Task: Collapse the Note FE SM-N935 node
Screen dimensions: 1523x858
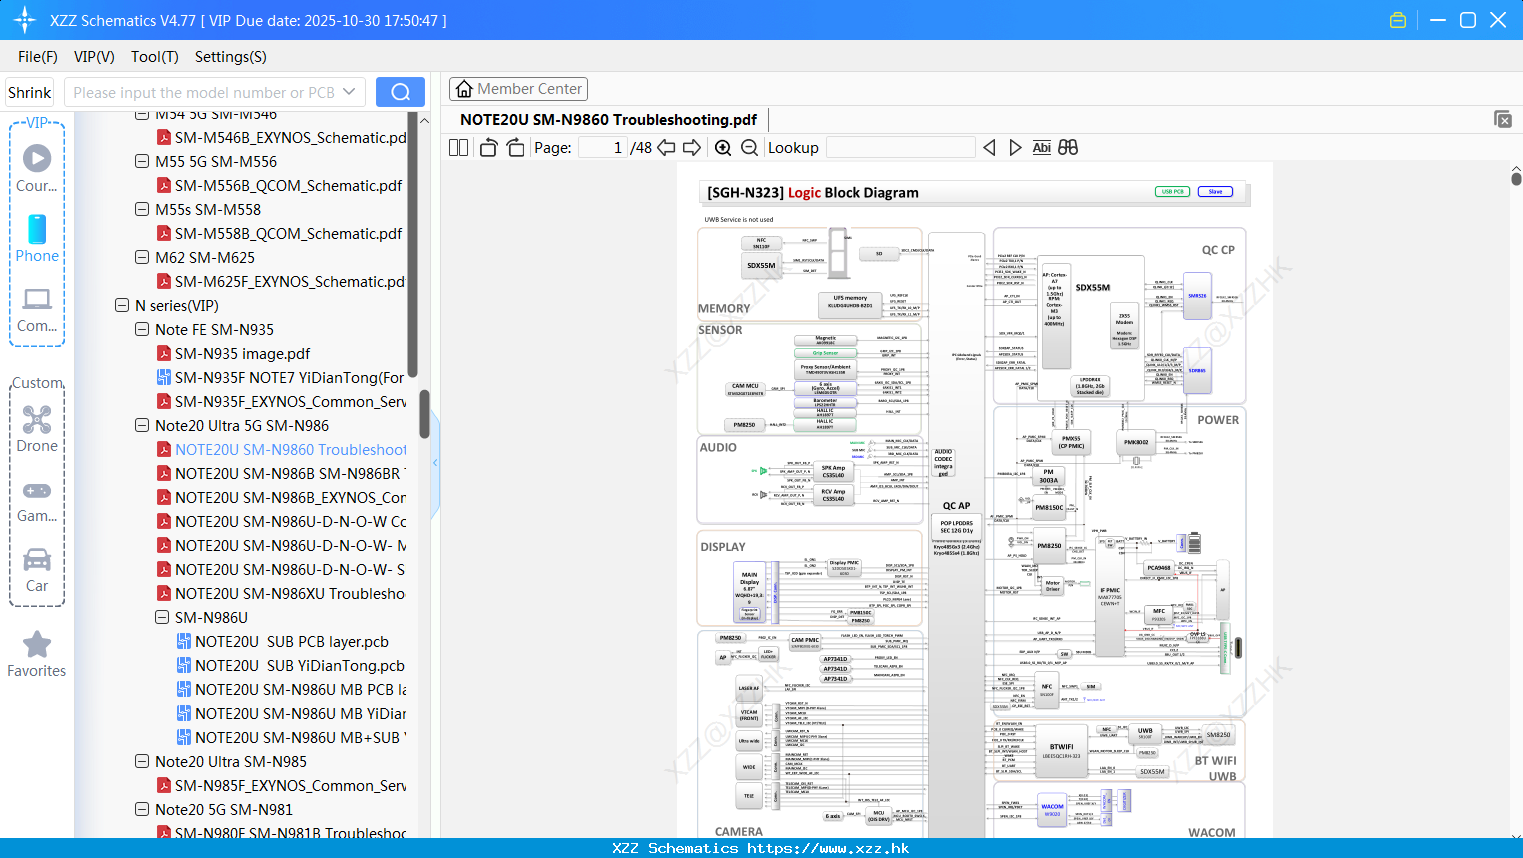Action: tap(142, 329)
